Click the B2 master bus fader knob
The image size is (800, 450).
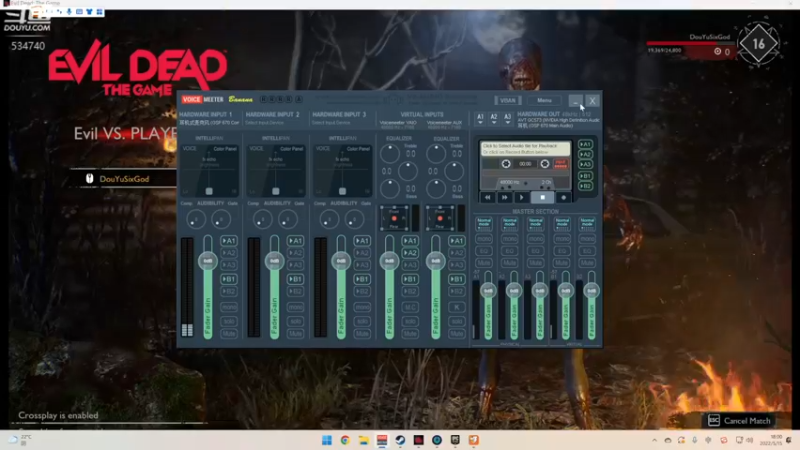[x=591, y=291]
